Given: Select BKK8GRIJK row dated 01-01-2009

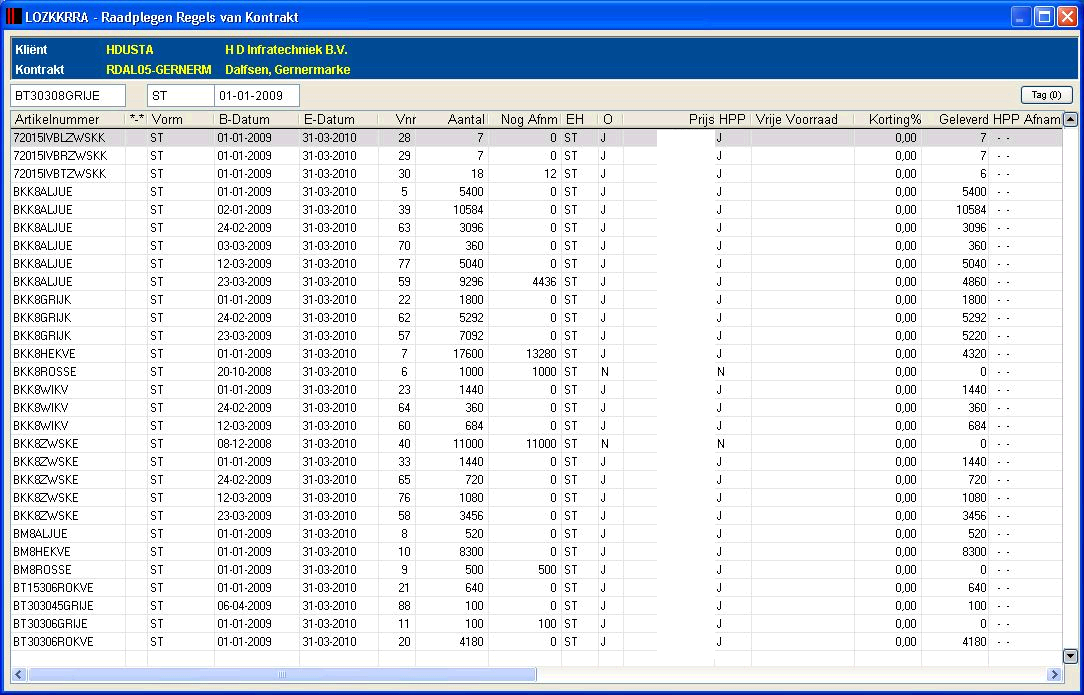Looking at the screenshot, I should click(536, 299).
